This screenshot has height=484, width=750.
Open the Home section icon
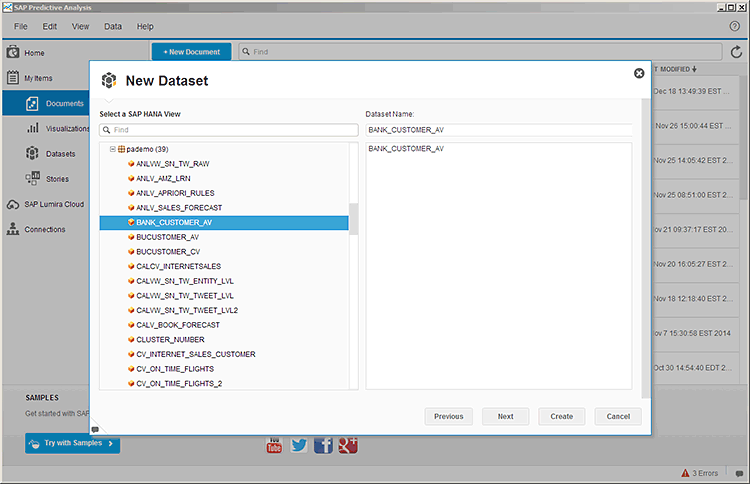click(x=13, y=52)
